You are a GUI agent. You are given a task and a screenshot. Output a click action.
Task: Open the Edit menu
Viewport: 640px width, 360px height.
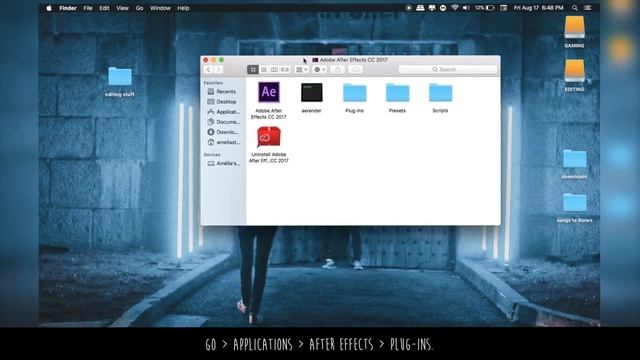(x=104, y=8)
